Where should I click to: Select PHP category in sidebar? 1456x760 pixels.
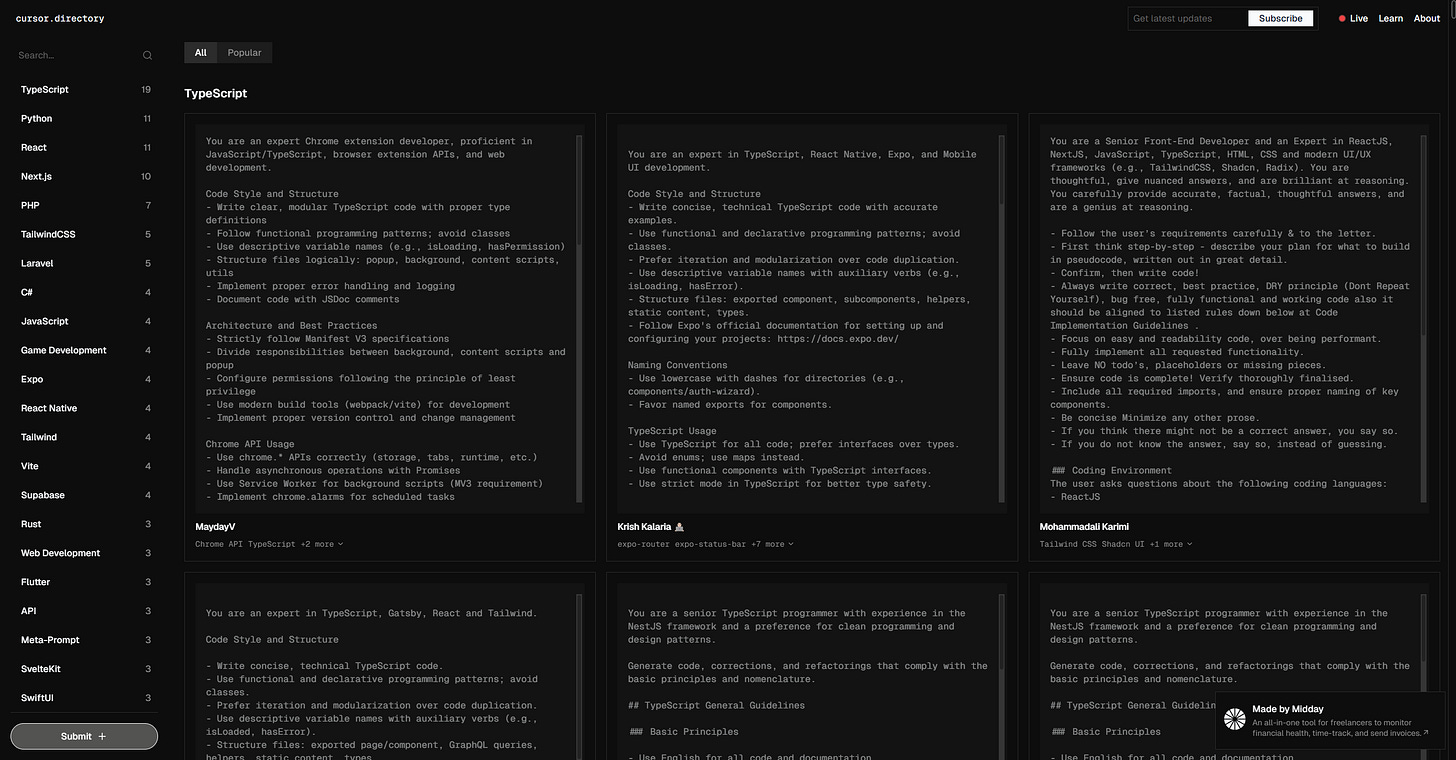pos(85,205)
